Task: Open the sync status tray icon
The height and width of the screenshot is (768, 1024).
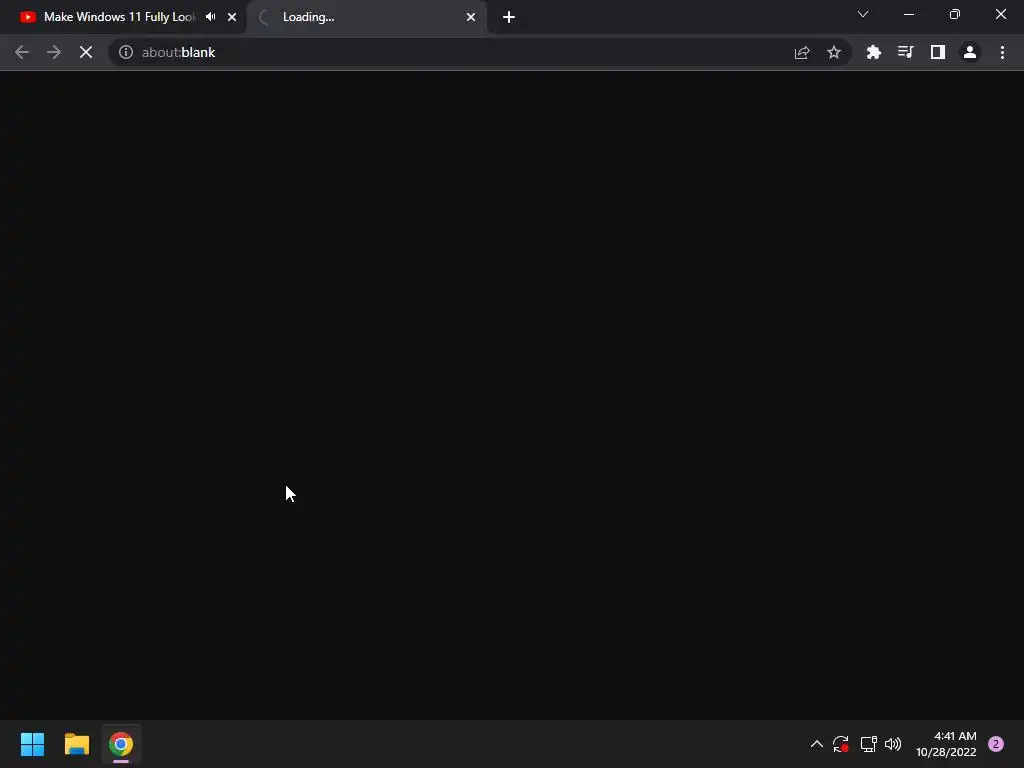Action: 840,744
